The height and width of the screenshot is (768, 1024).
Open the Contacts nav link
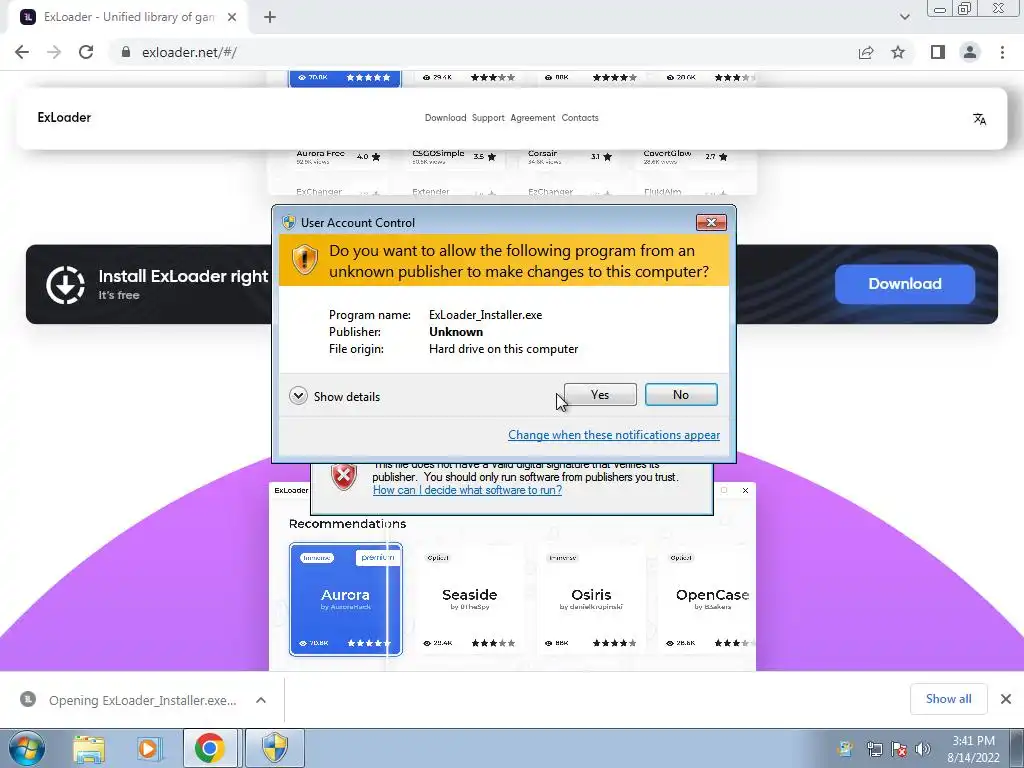click(580, 118)
